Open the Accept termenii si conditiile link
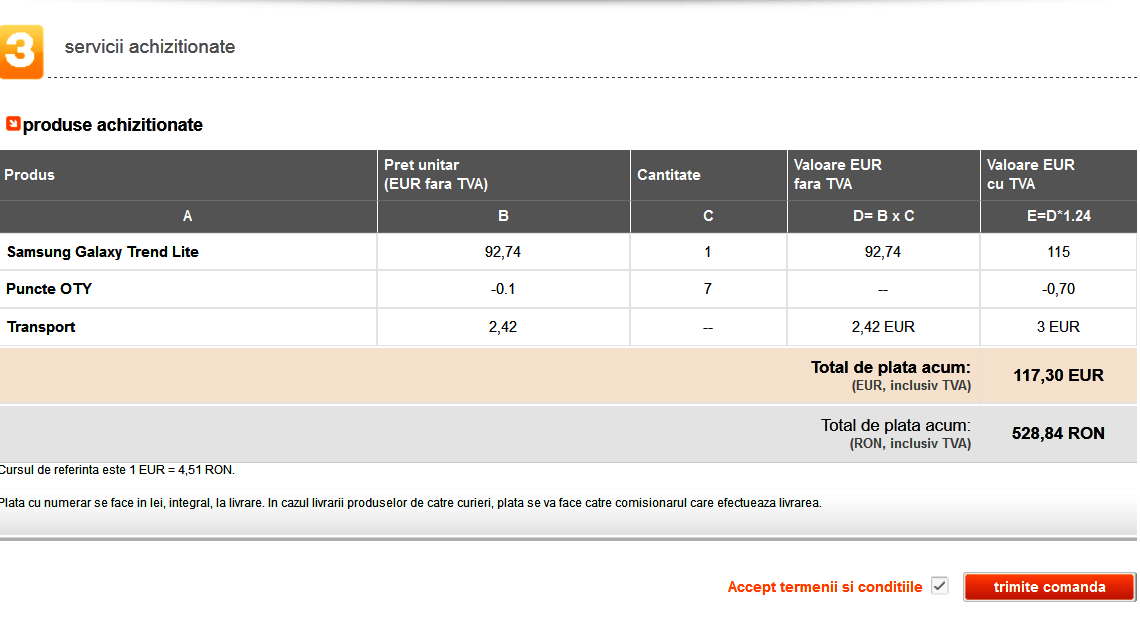Image resolution: width=1140 pixels, height=619 pixels. click(824, 587)
